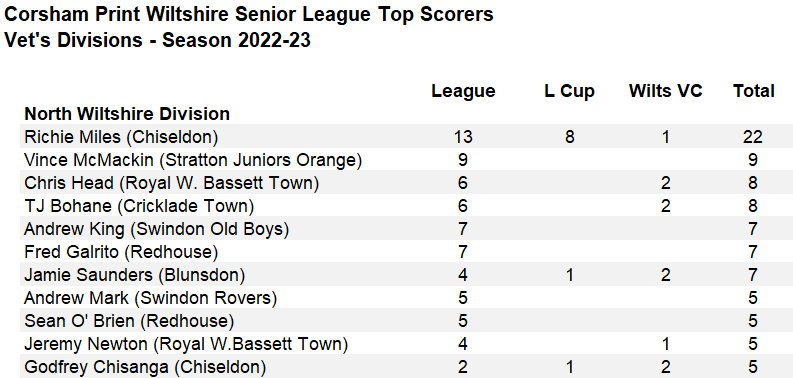Click the Wilts VC column header

[x=666, y=91]
